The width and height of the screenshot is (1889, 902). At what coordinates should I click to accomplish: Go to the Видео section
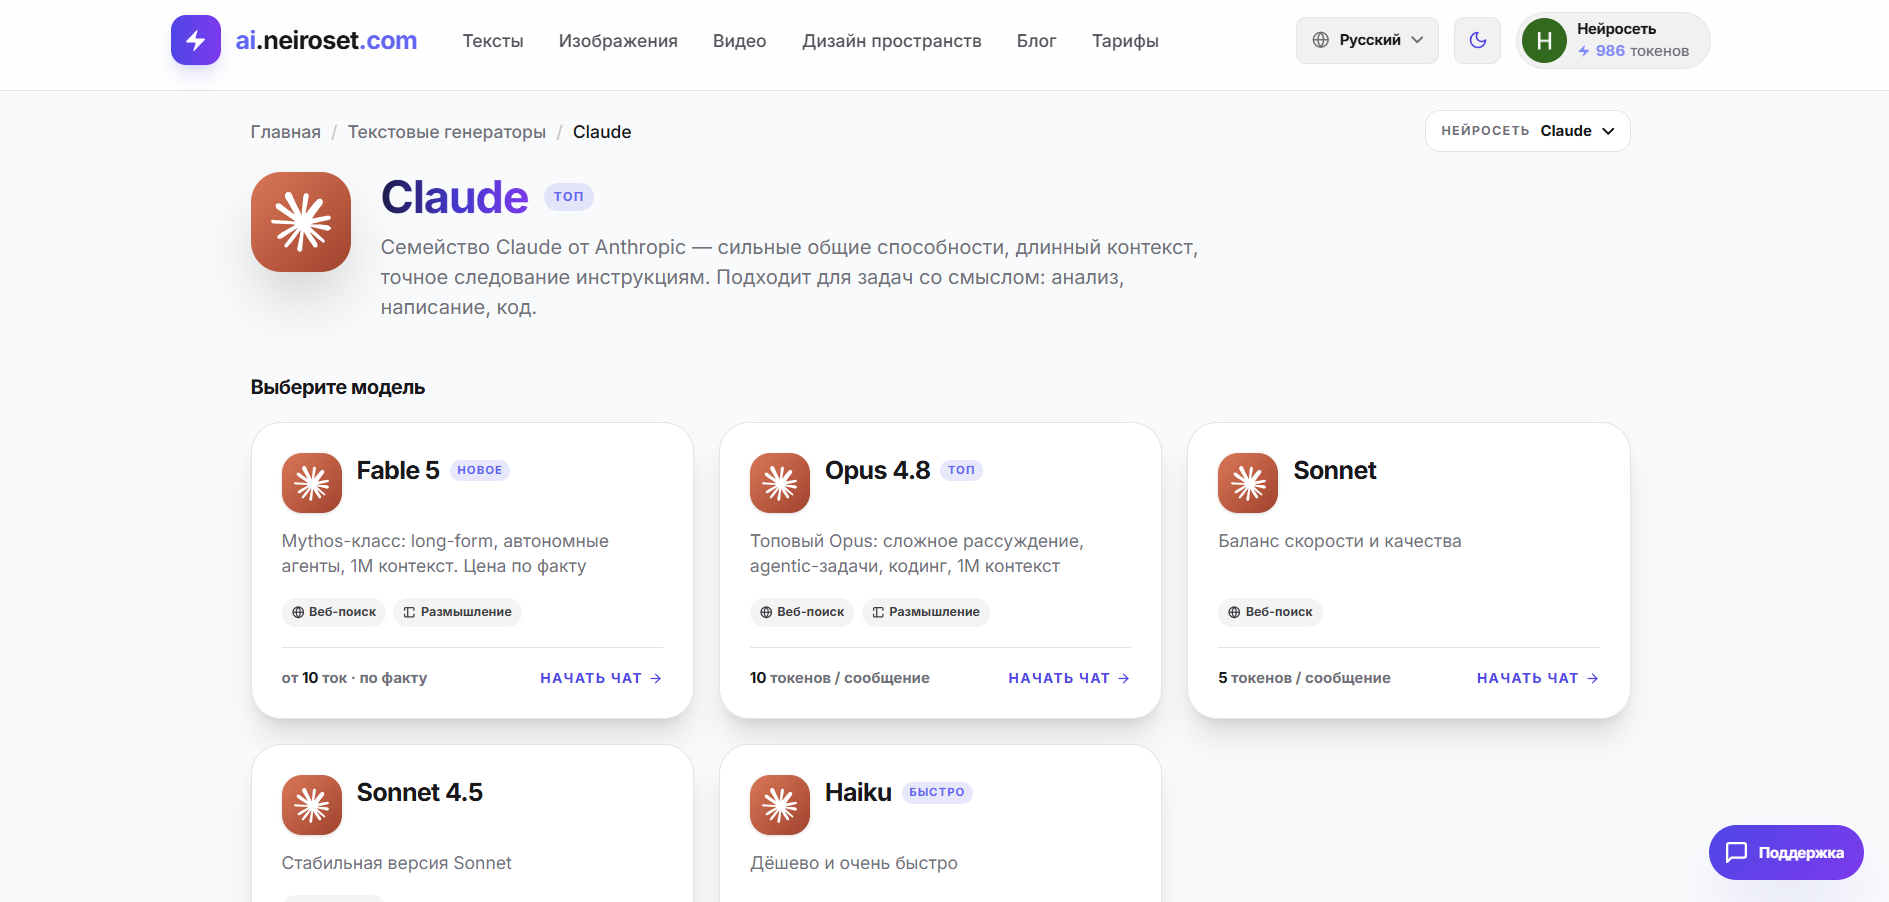740,41
